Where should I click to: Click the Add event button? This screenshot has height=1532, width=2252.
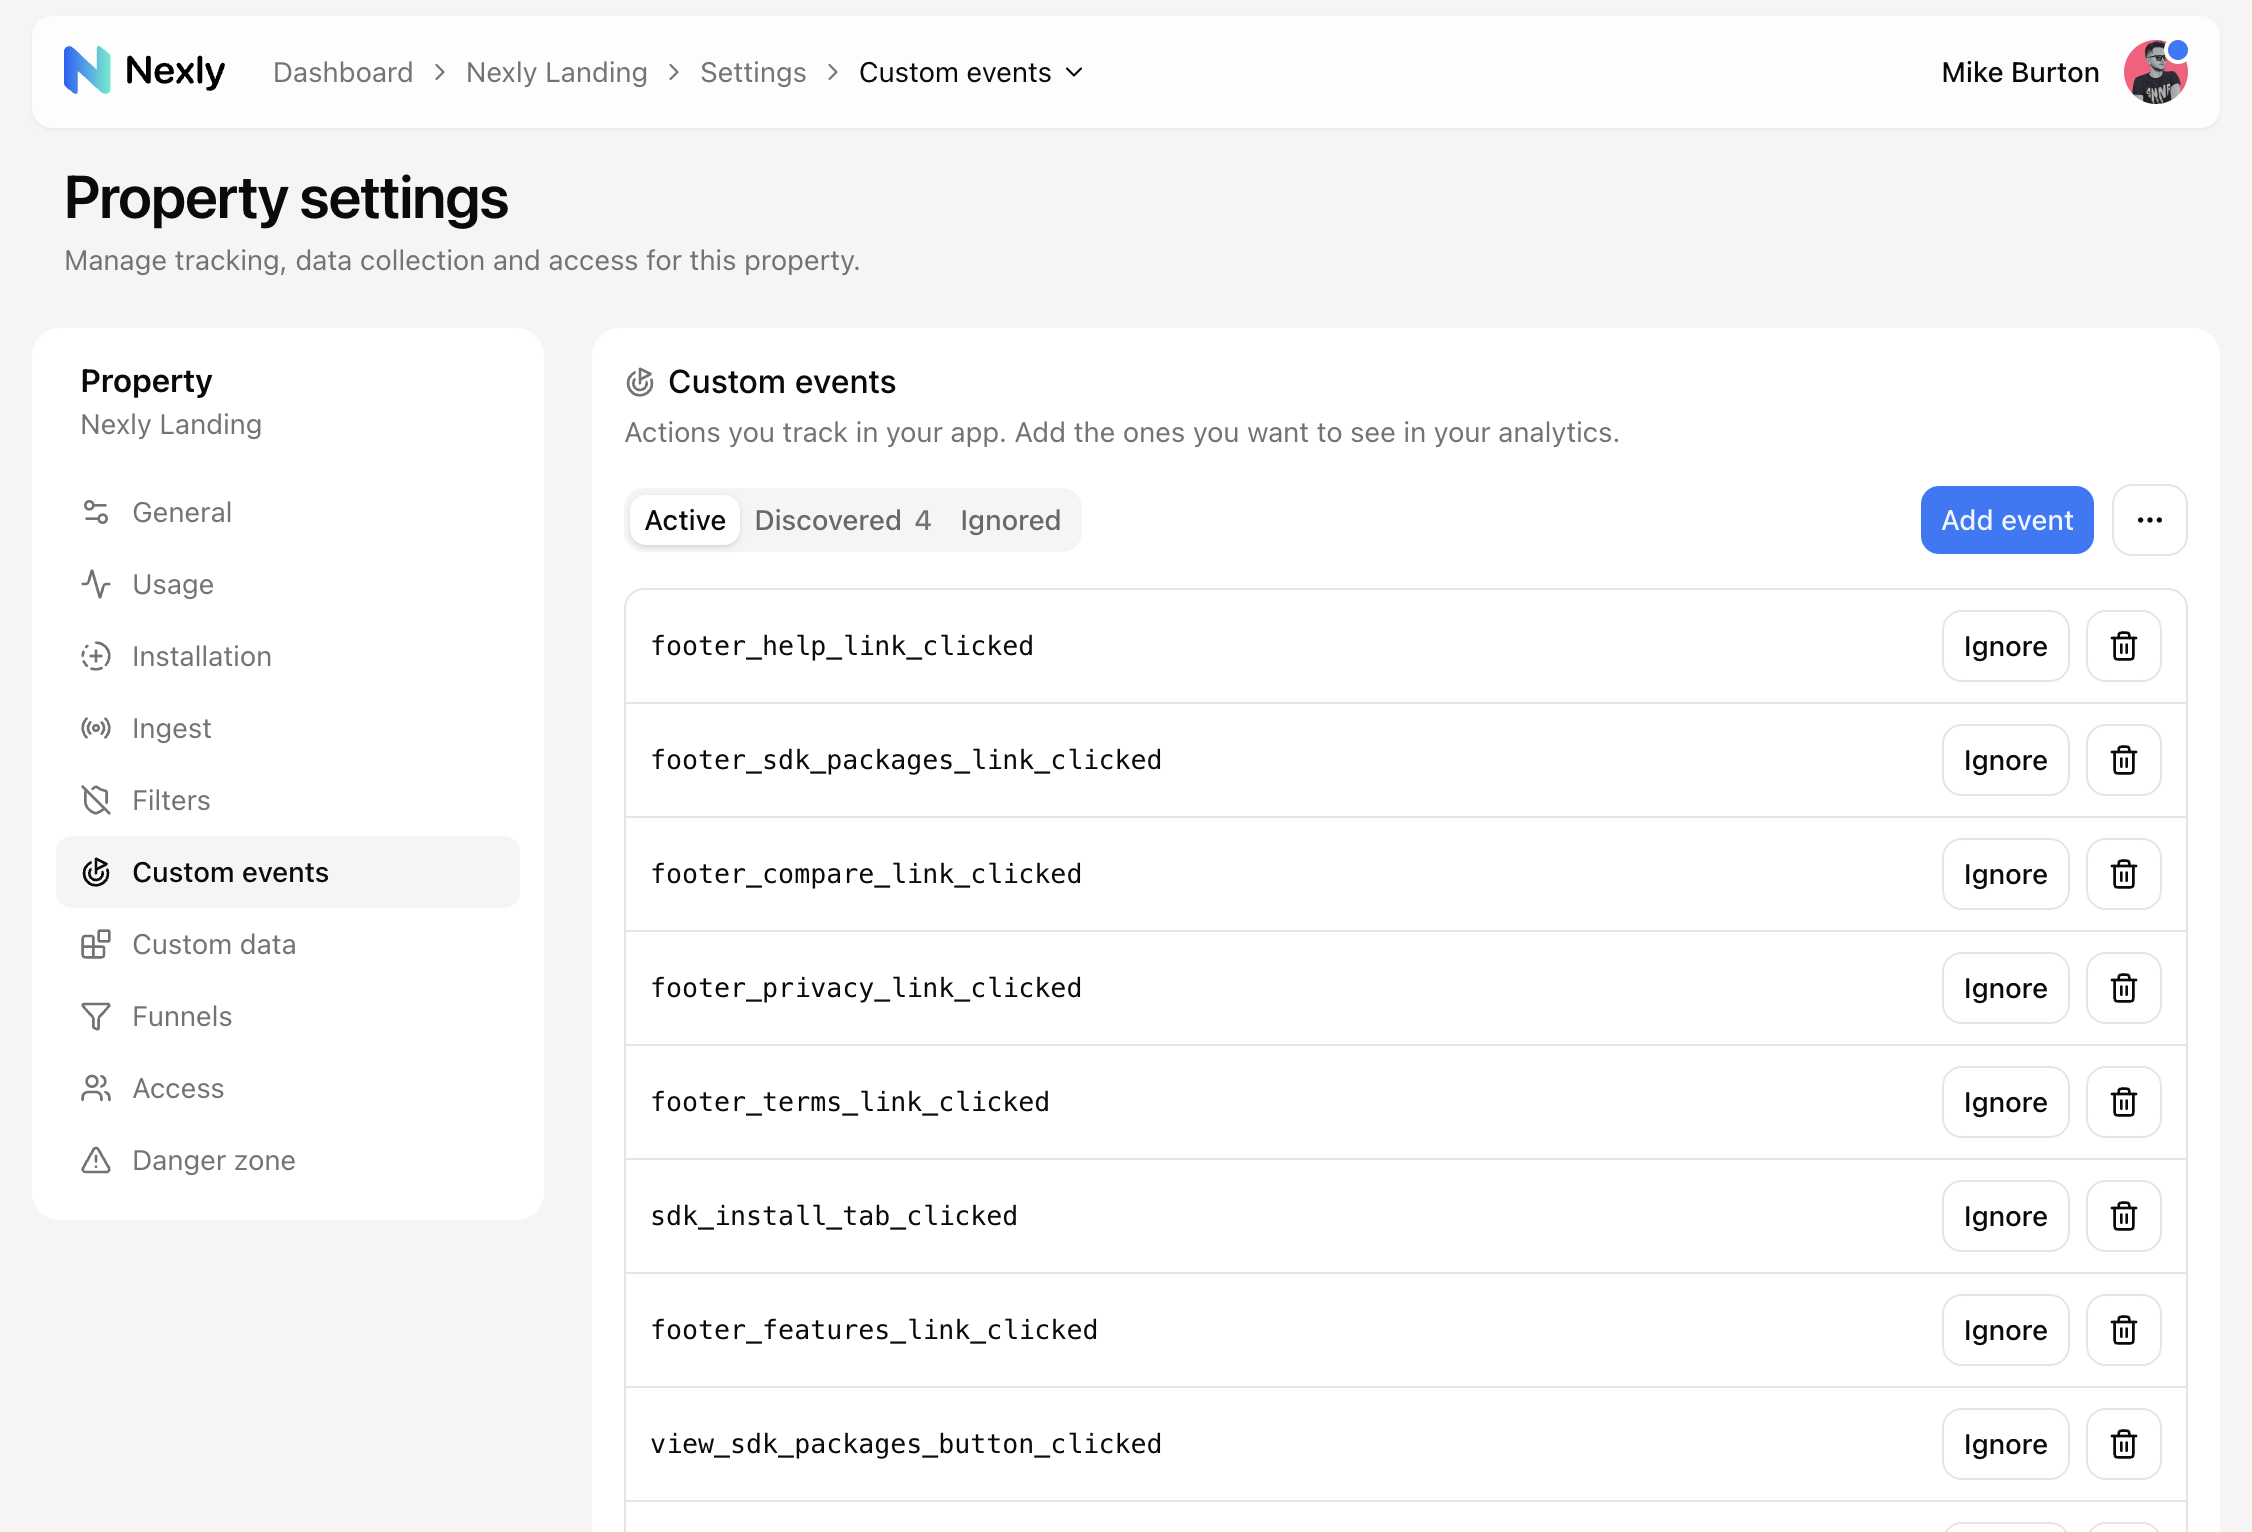2006,520
